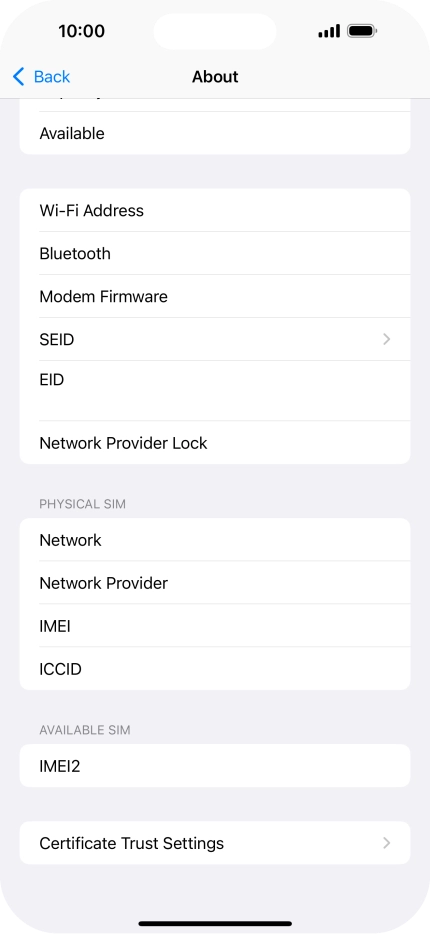Screen dimensions: 430x934
Task: Select the Network Provider row
Action: [215, 583]
